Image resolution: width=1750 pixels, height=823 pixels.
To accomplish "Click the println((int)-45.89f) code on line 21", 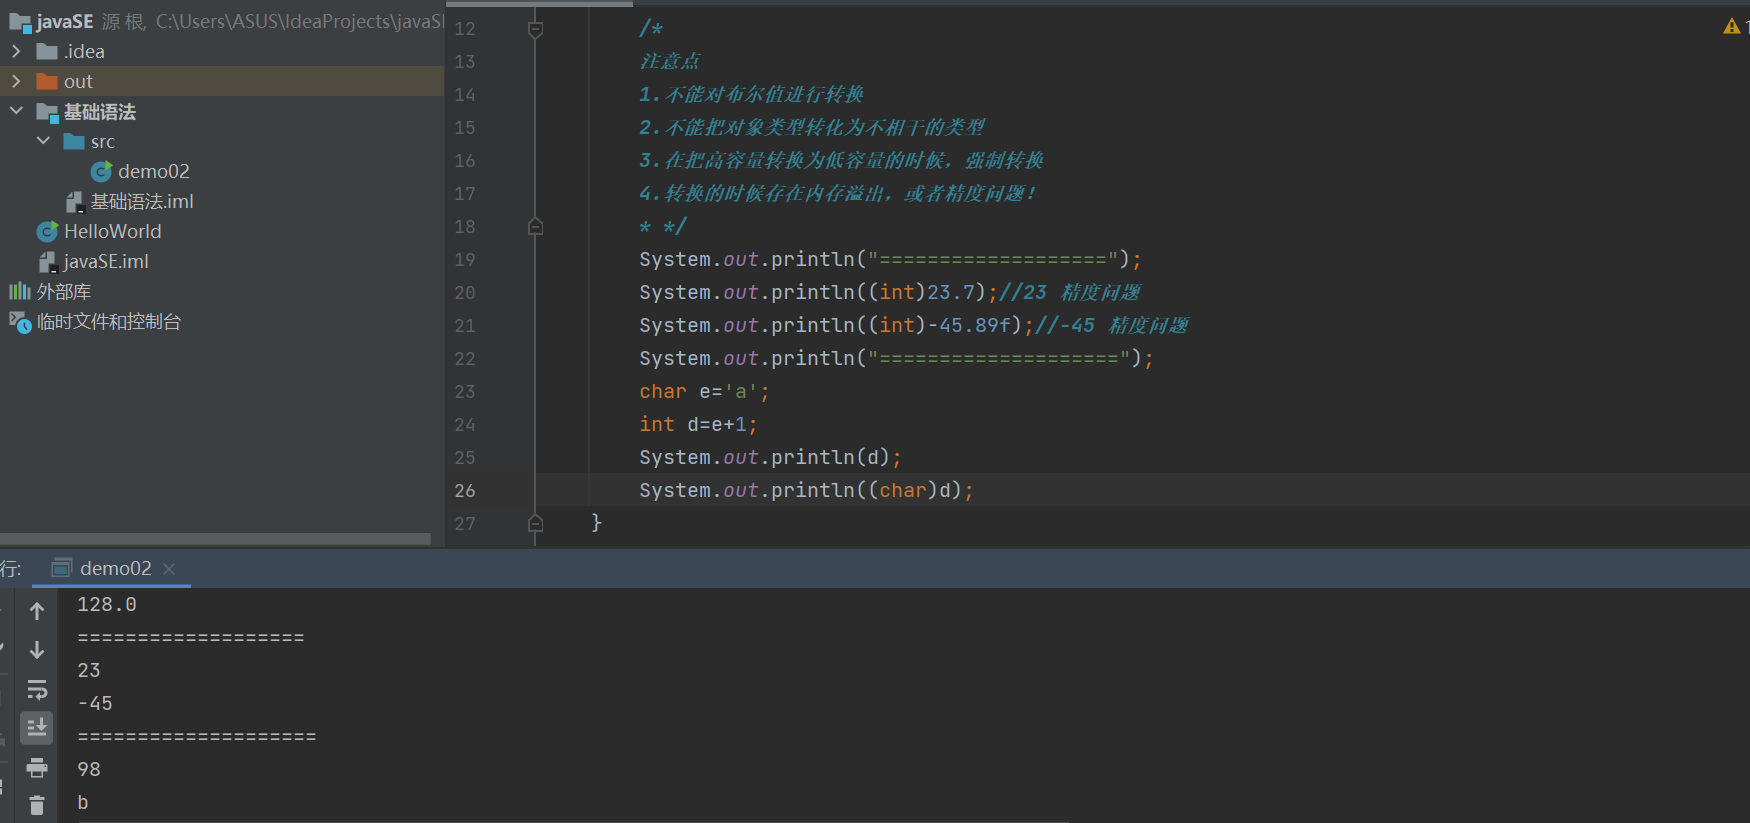I will click(837, 325).
